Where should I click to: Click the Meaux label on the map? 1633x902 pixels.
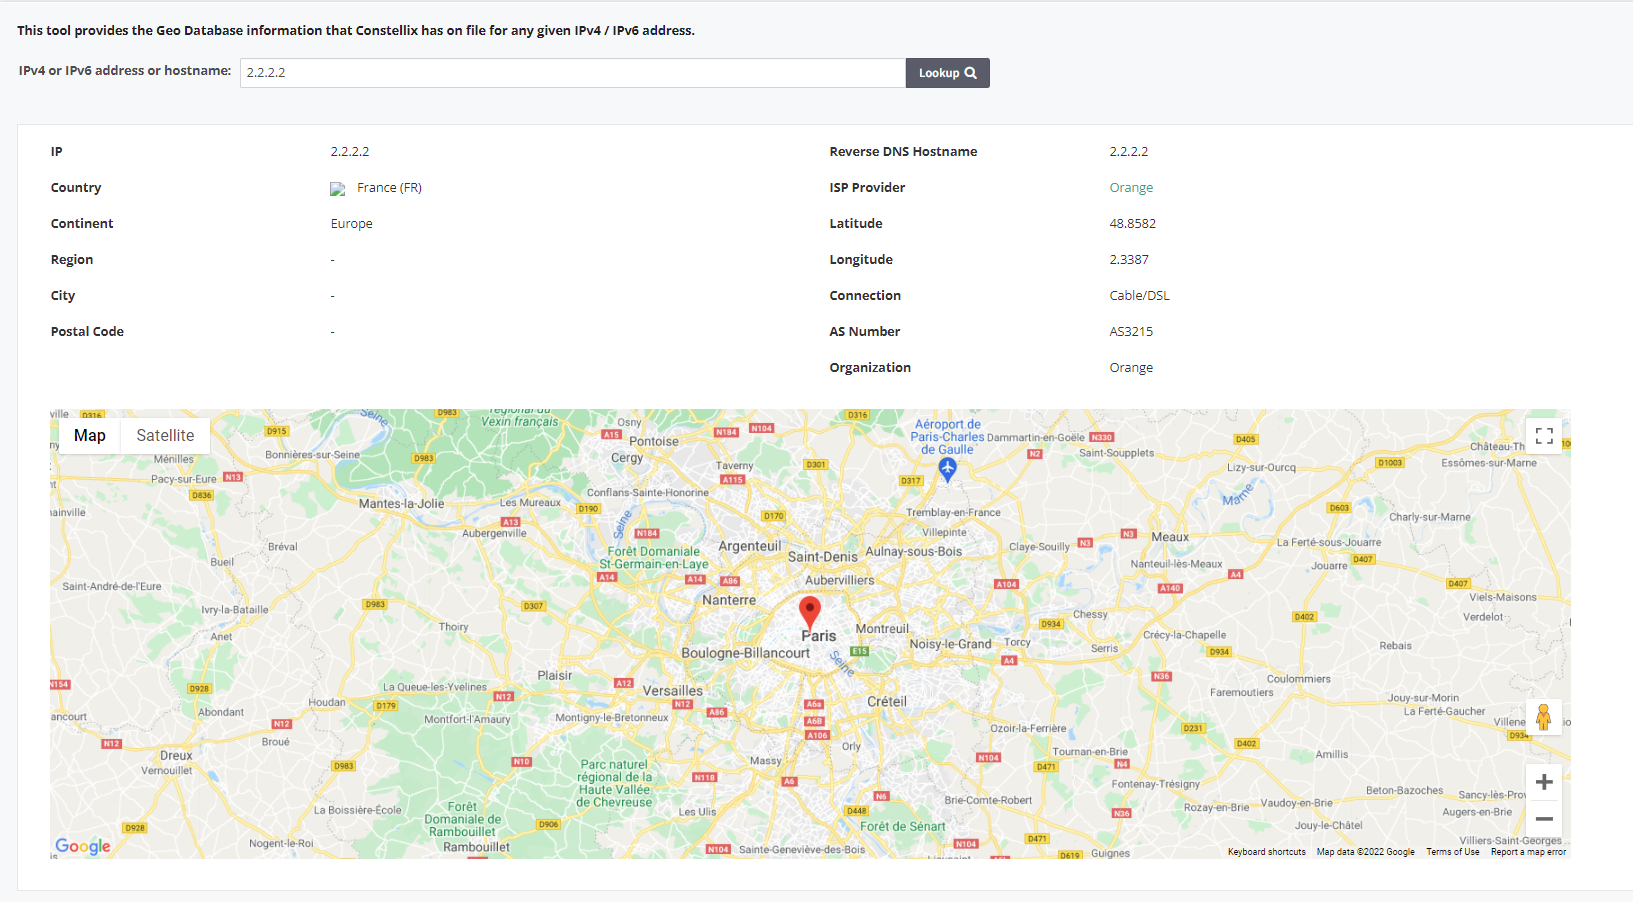coord(1170,537)
